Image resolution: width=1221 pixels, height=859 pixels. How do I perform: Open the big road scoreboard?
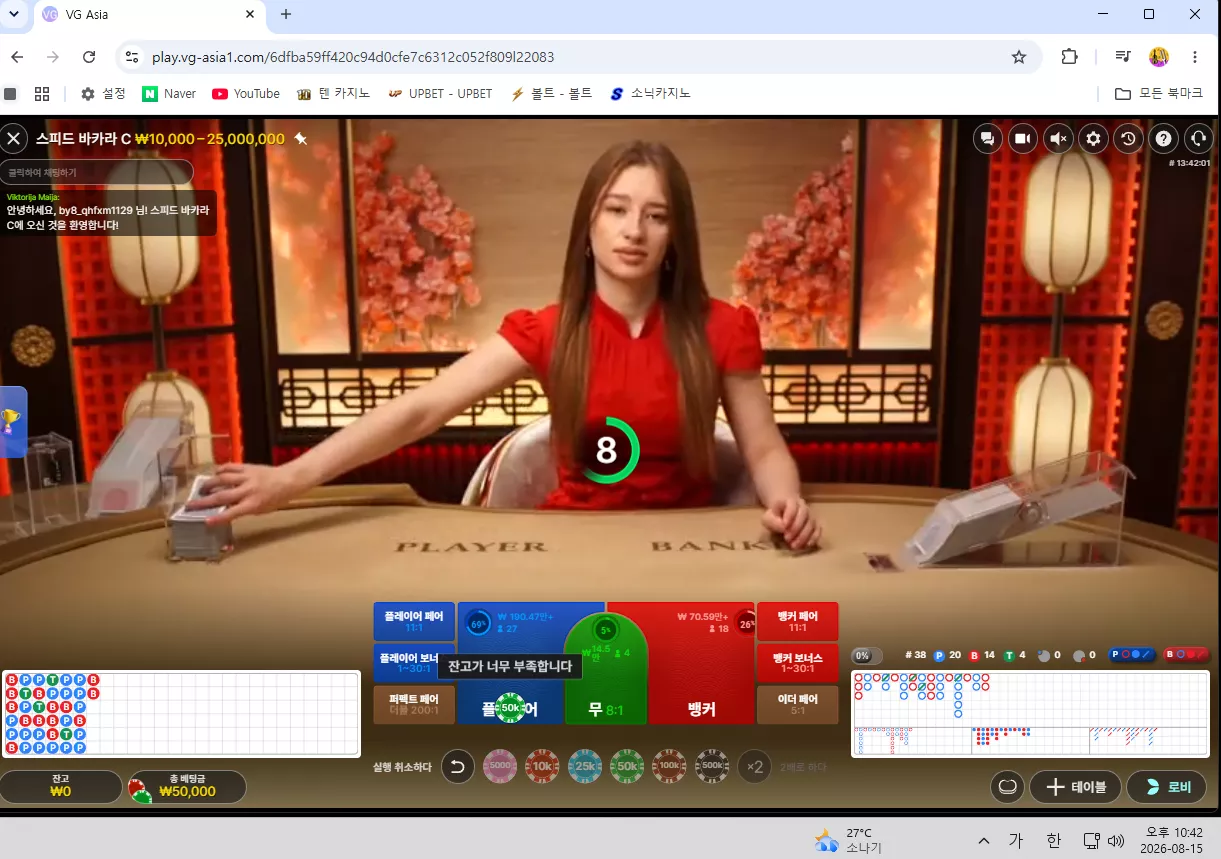coord(1030,697)
